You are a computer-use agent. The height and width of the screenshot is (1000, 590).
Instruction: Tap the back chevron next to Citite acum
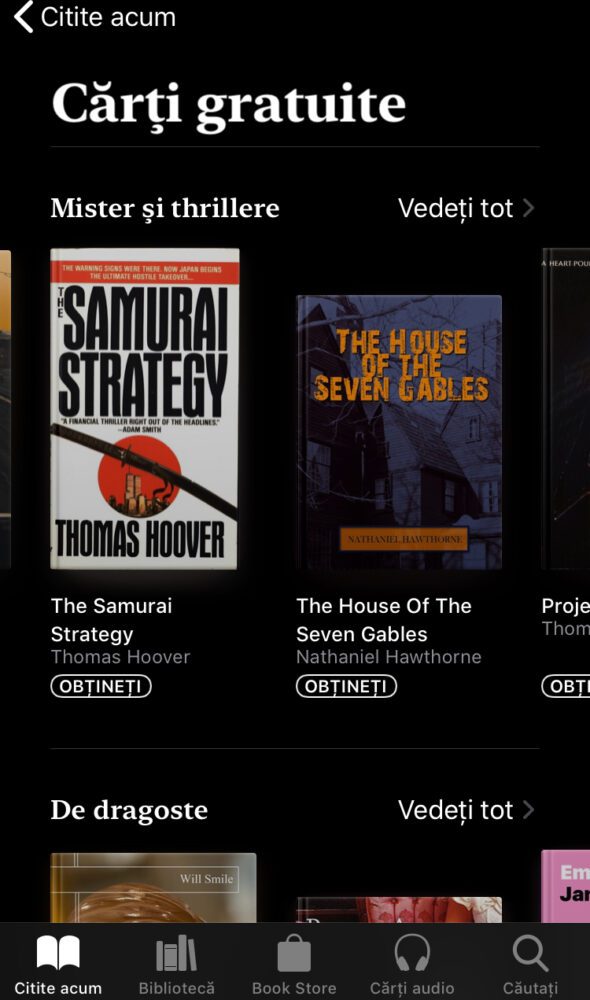pyautogui.click(x=24, y=17)
